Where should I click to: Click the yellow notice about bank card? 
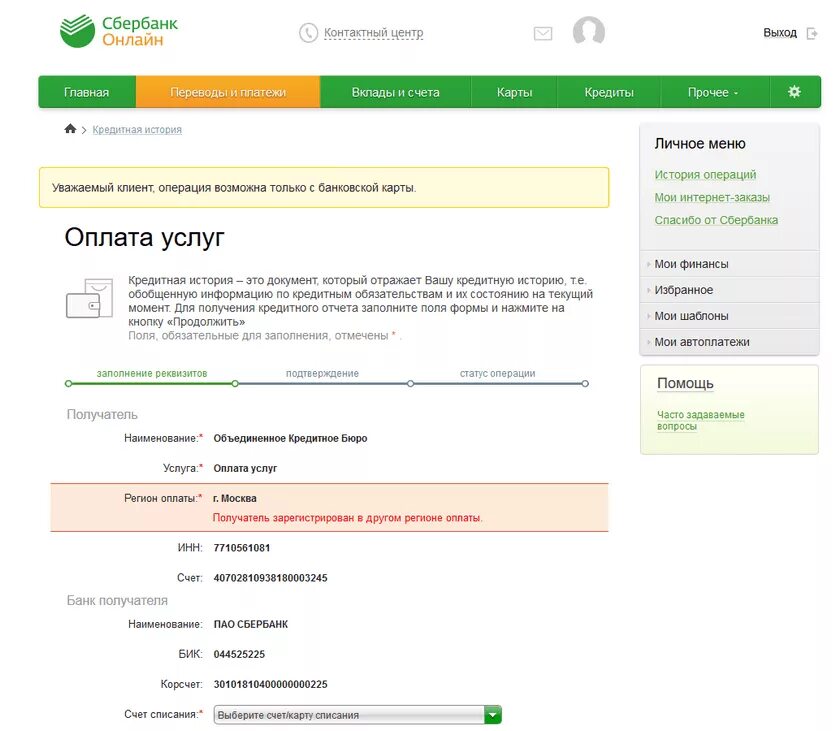(x=324, y=187)
